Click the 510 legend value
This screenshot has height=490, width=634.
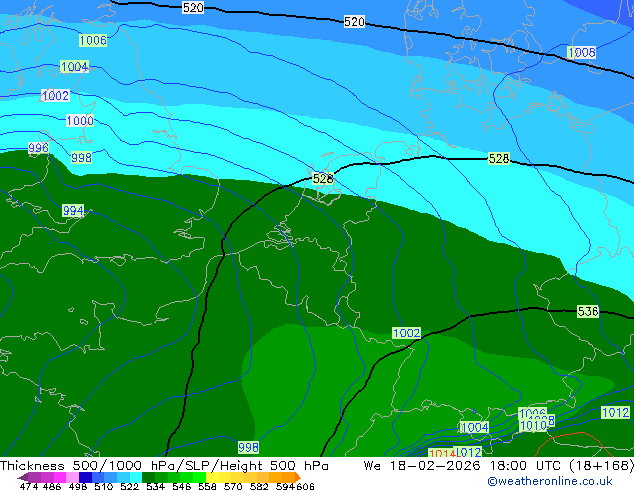tap(104, 486)
